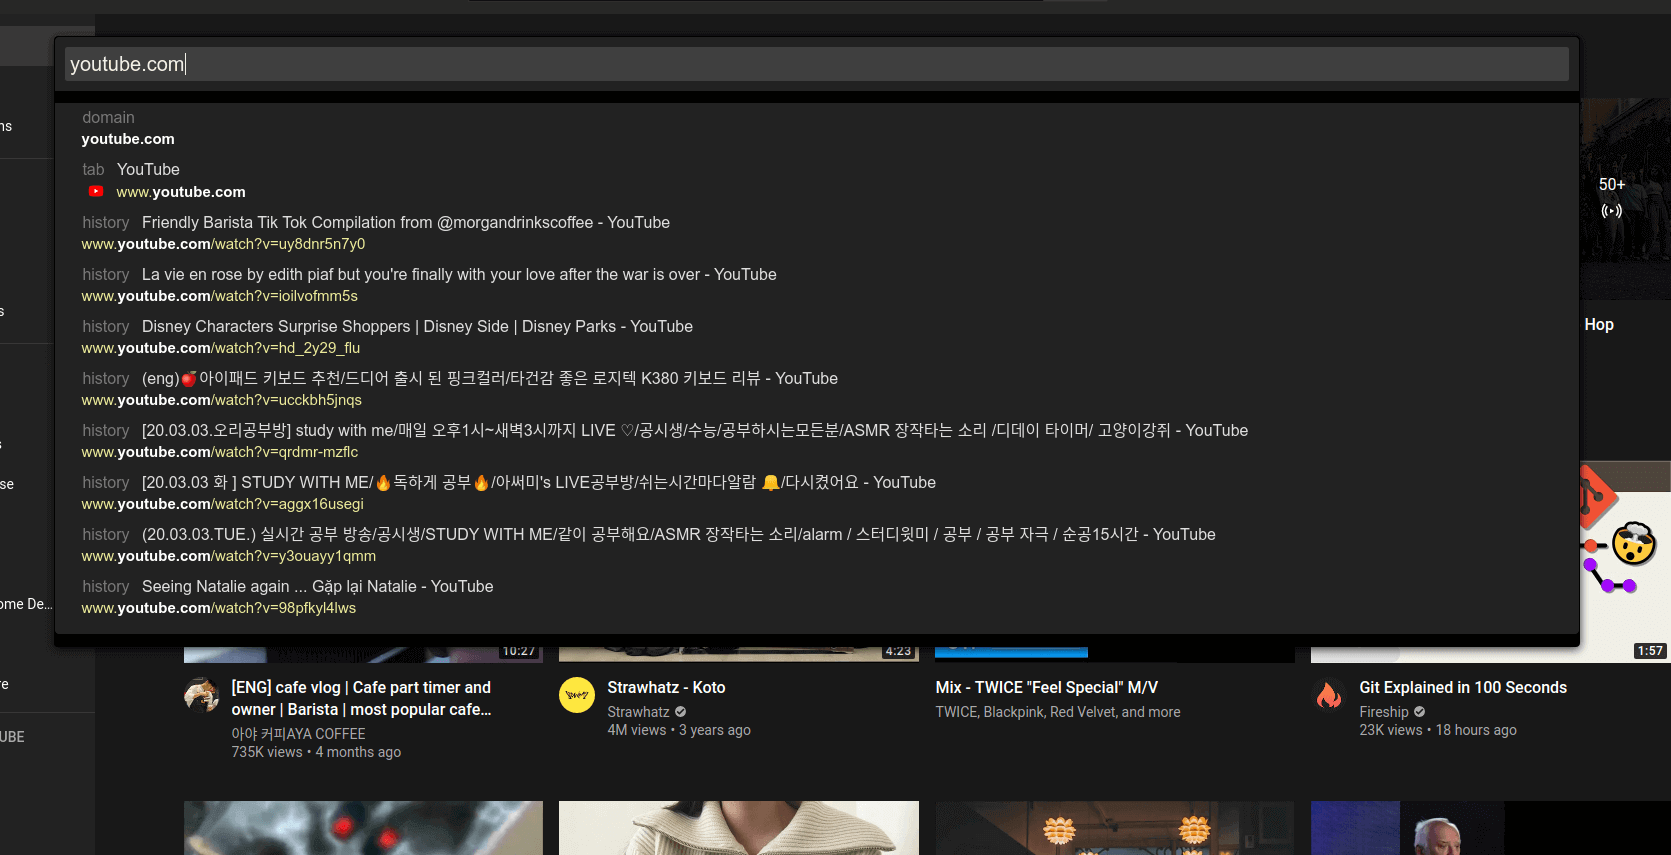Open Friendly Barista Tik Tok Compilation history entry

(406, 222)
